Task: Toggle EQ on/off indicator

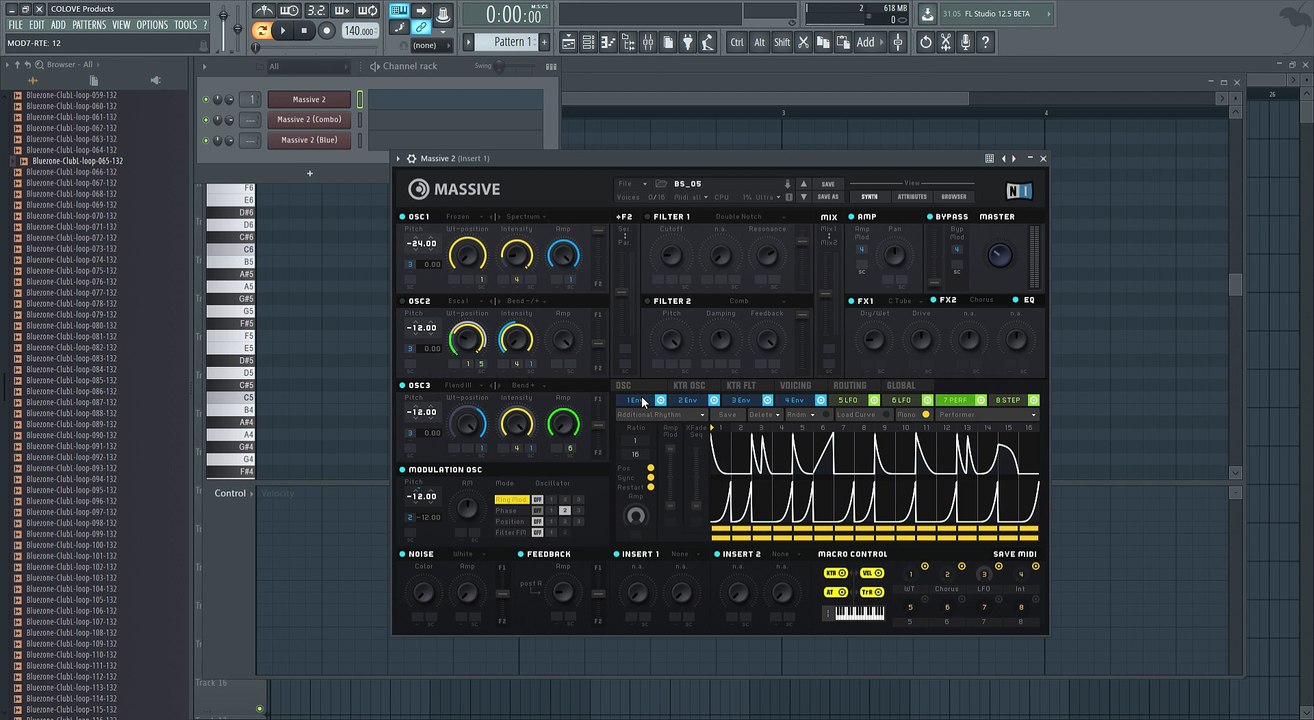Action: click(1016, 300)
